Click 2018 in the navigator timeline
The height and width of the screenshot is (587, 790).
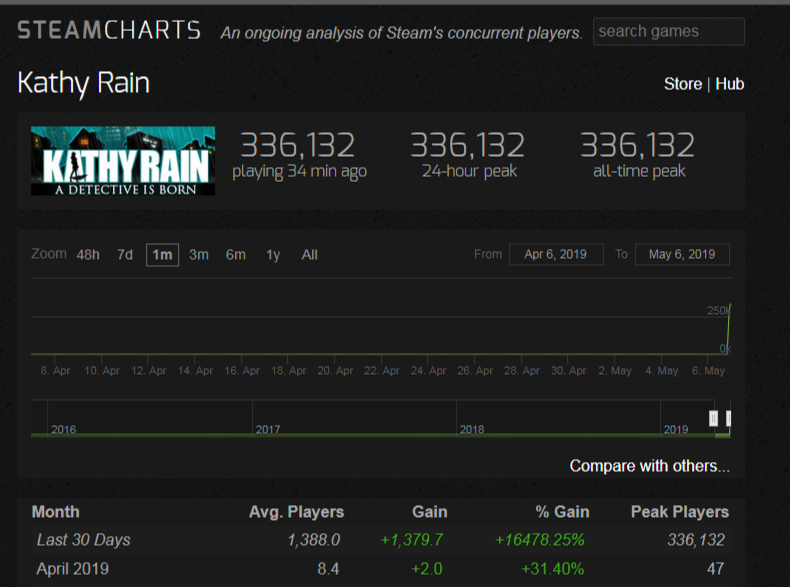click(x=472, y=429)
